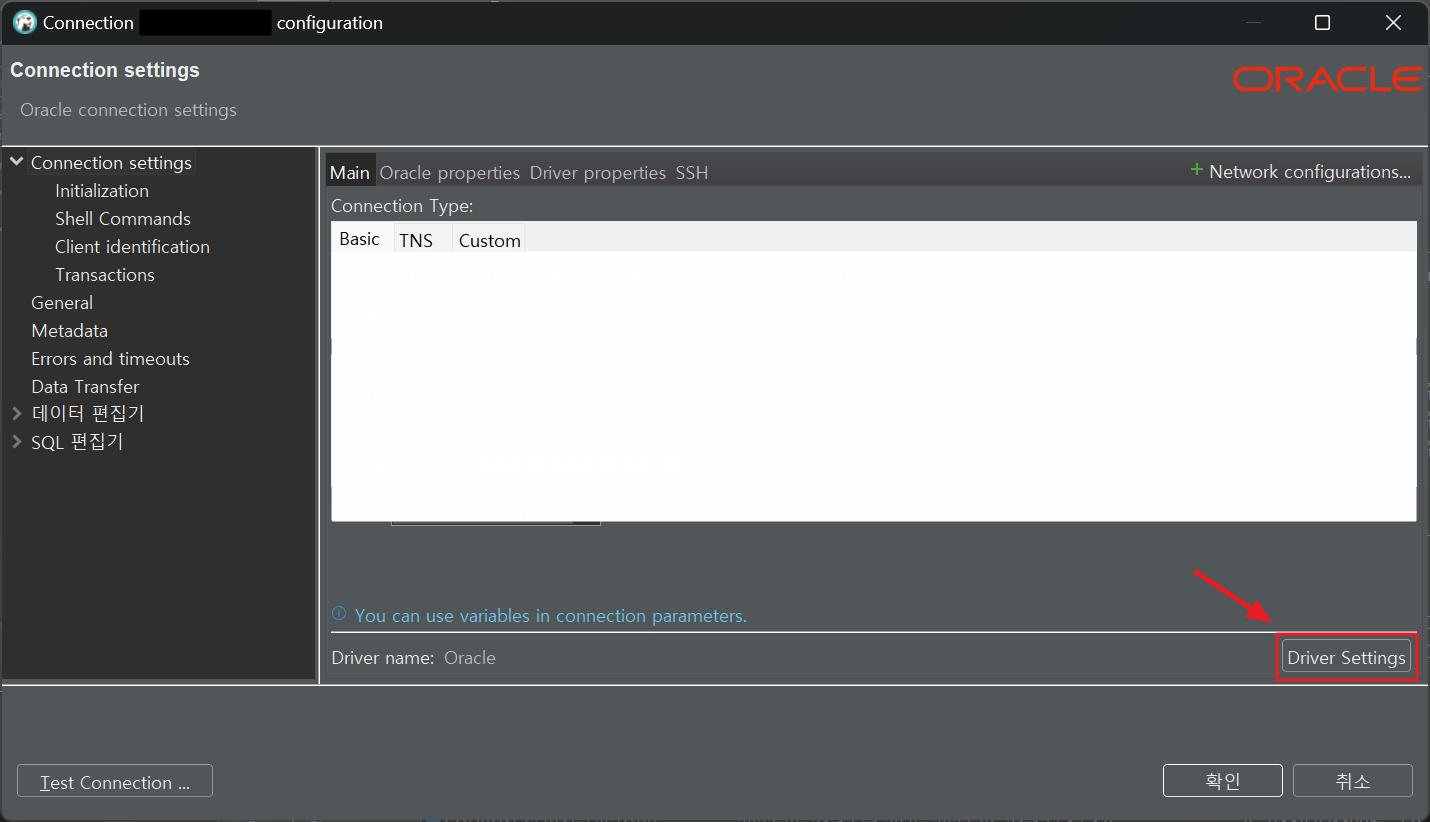The image size is (1430, 822).
Task: Open the Driver properties tab
Action: tap(598, 172)
